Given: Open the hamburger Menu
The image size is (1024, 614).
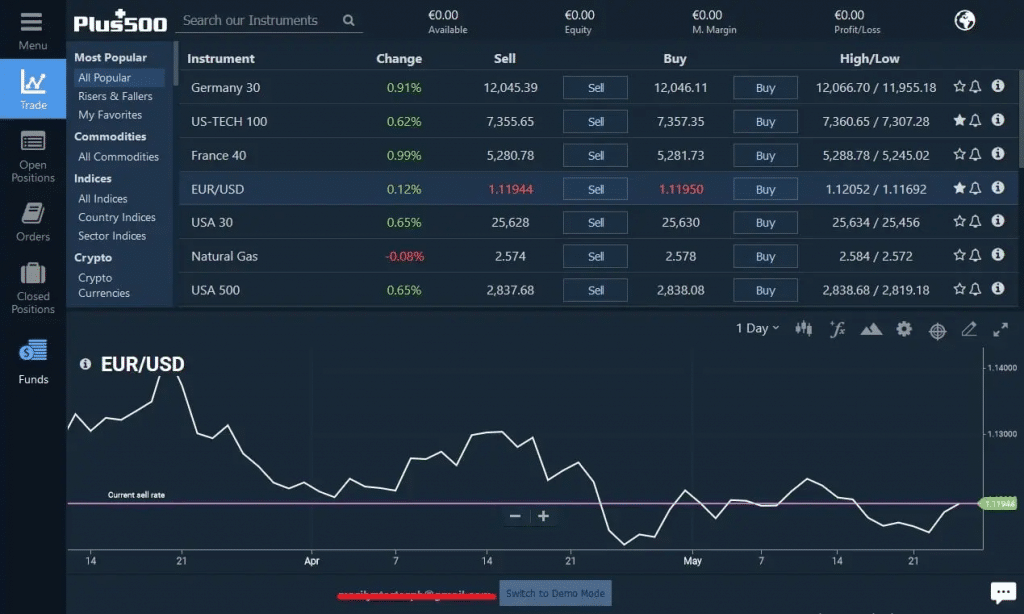Looking at the screenshot, I should [32, 29].
